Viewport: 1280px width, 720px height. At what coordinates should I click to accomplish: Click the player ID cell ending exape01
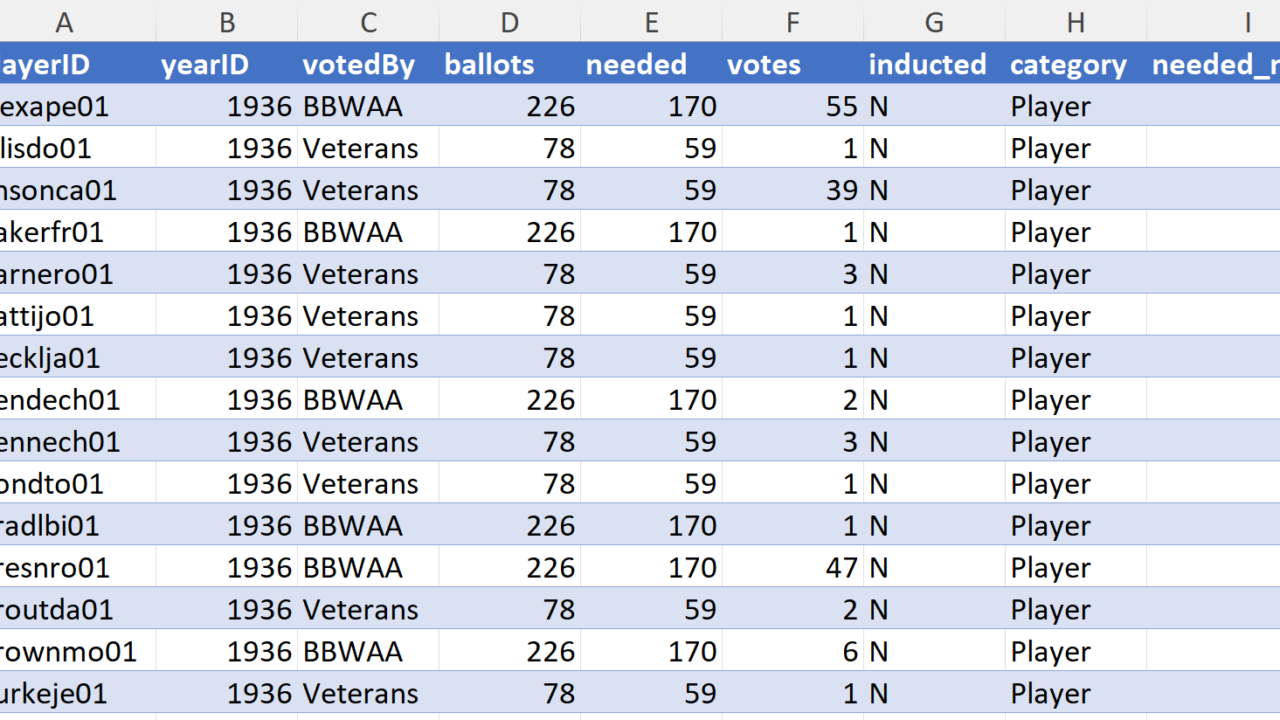[x=77, y=106]
